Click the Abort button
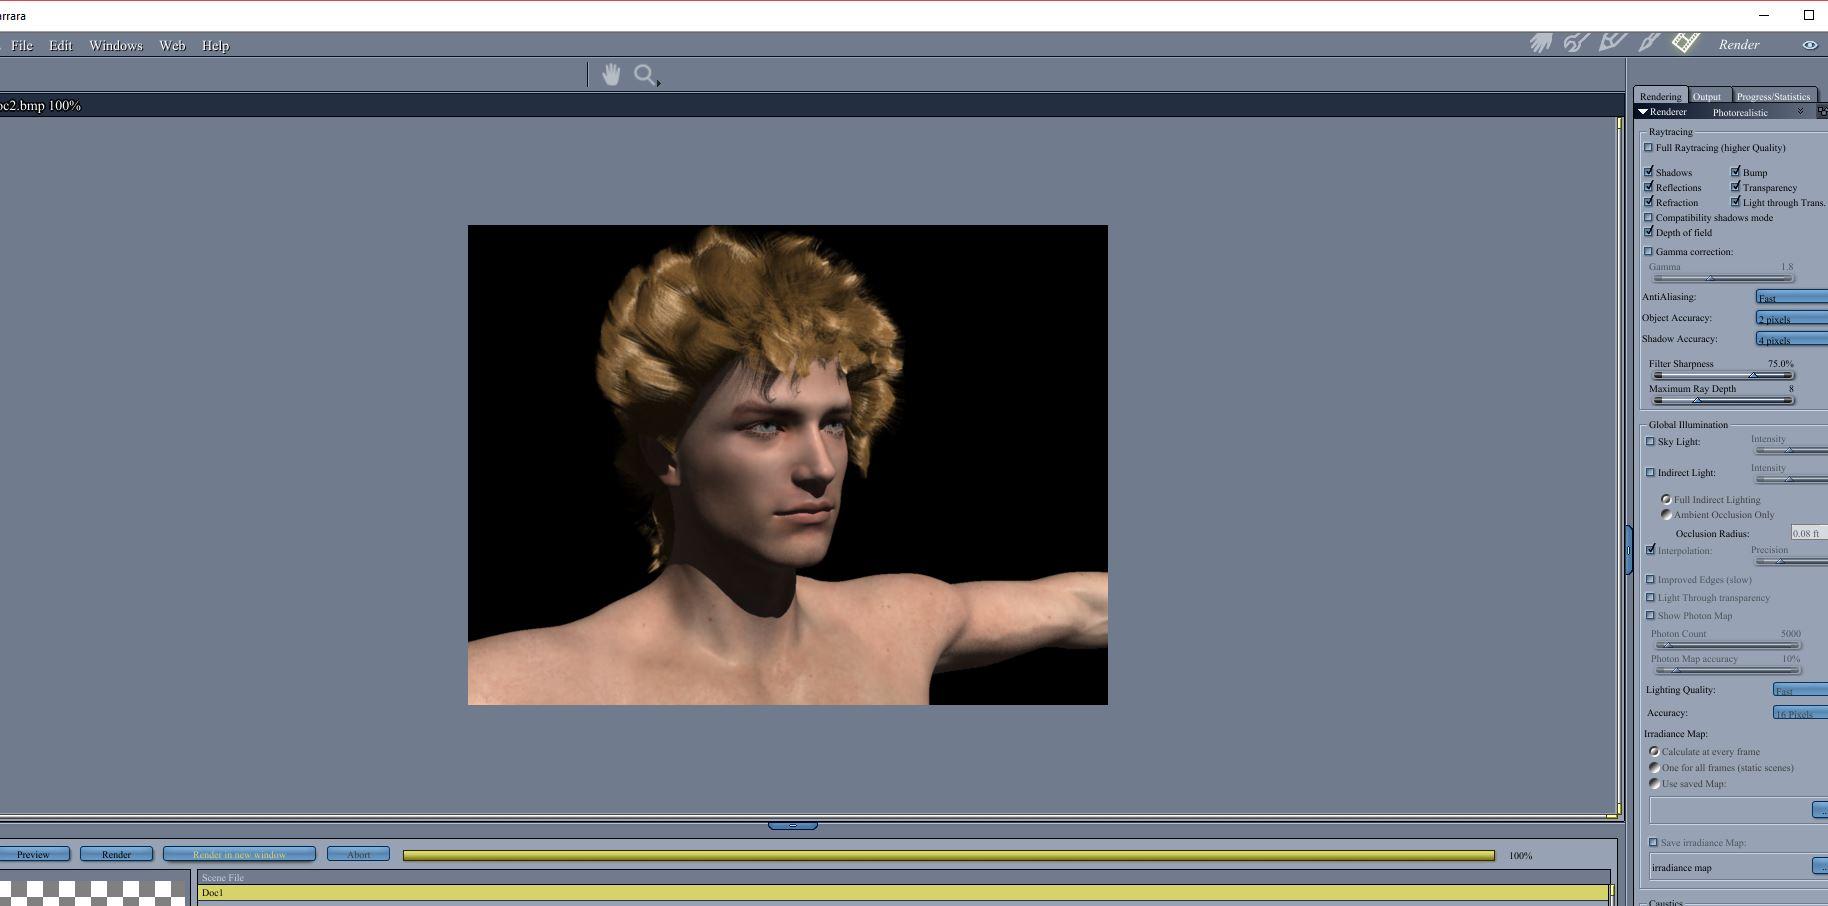The image size is (1828, 906). [x=358, y=855]
